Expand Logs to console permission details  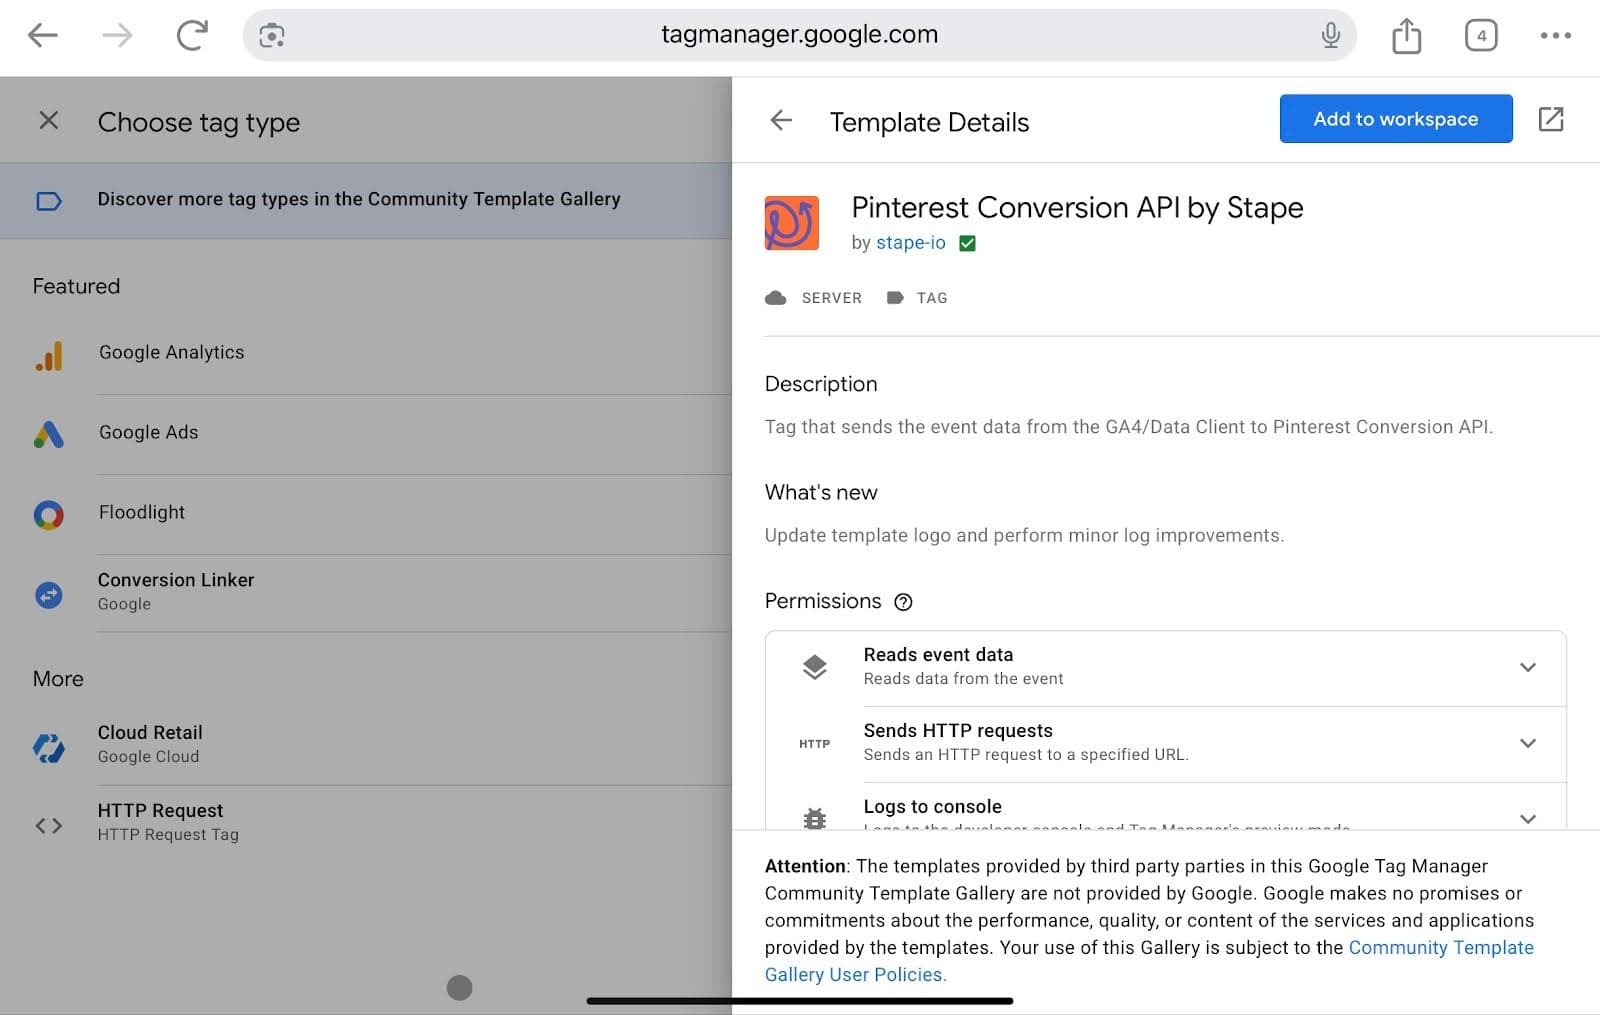click(1527, 818)
